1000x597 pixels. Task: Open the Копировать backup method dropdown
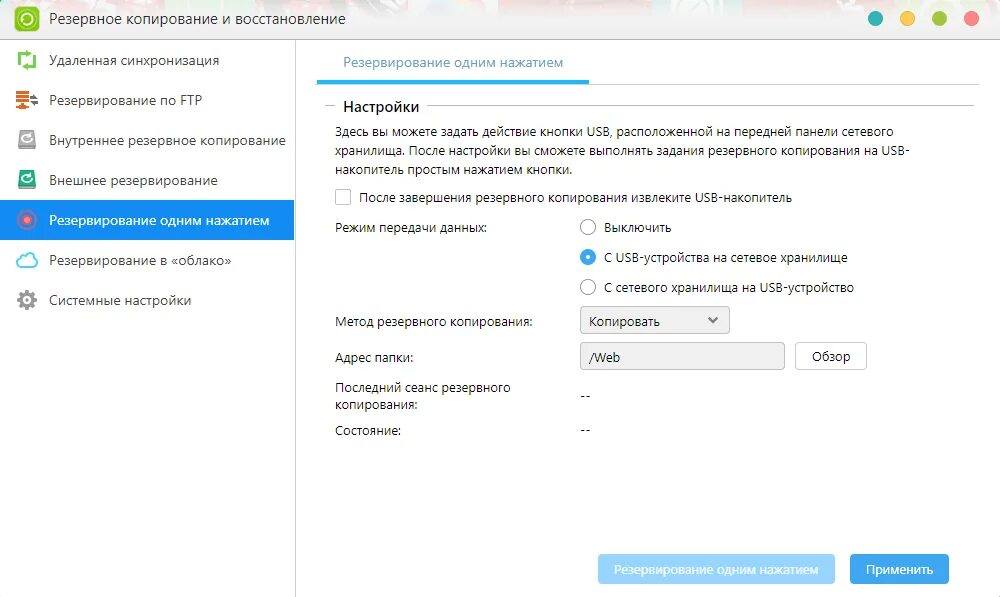coord(654,321)
